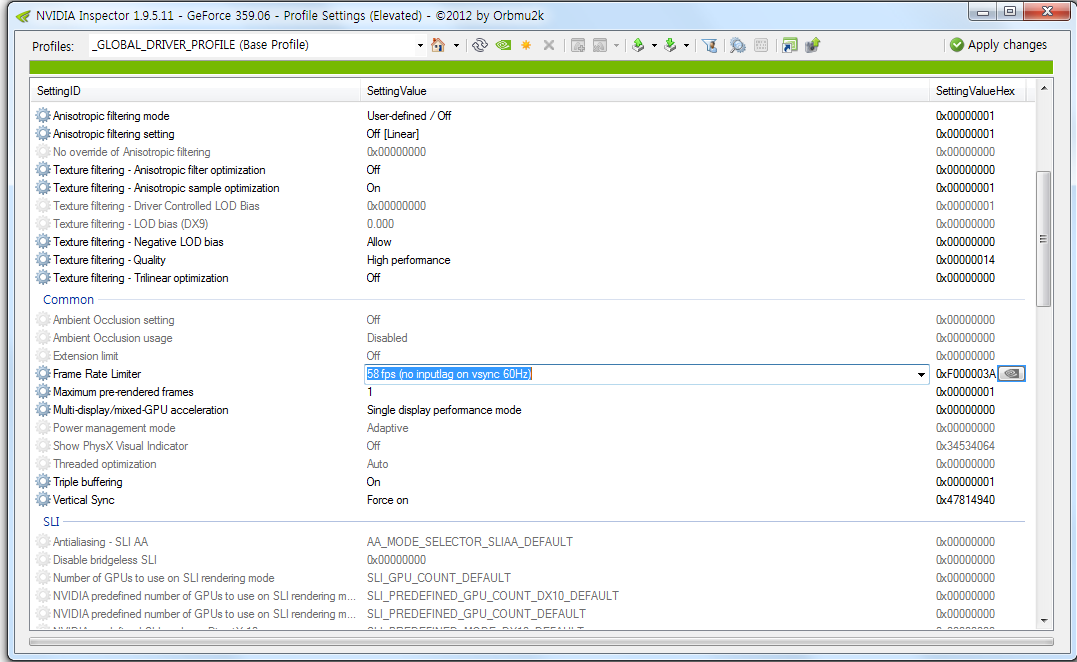Select the Extension limit row
Image resolution: width=1077 pixels, height=662 pixels.
click(x=529, y=356)
